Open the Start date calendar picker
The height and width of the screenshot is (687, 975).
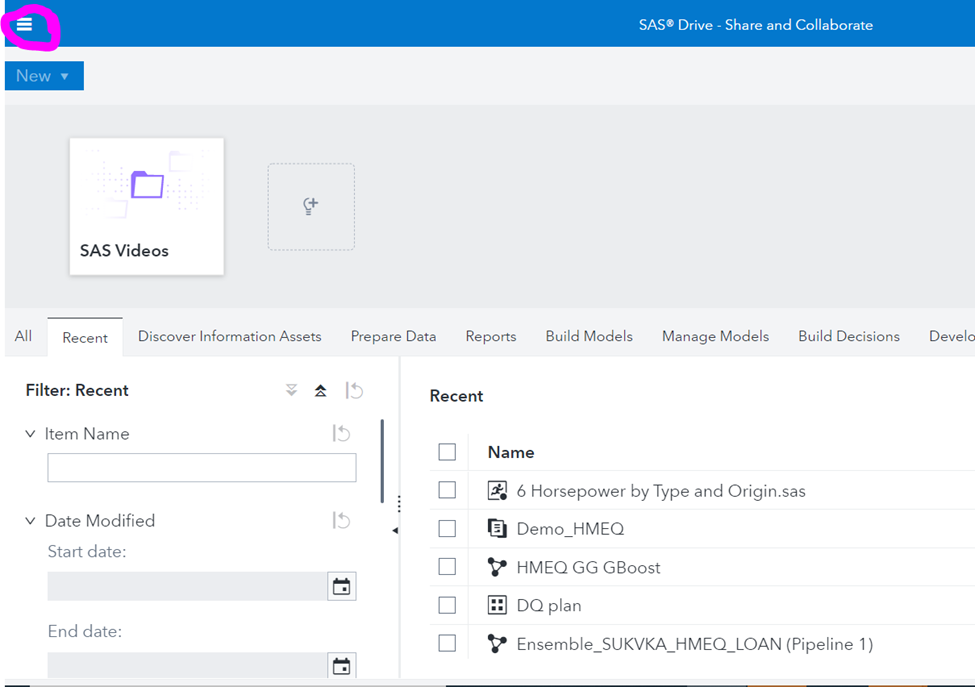pos(341,587)
